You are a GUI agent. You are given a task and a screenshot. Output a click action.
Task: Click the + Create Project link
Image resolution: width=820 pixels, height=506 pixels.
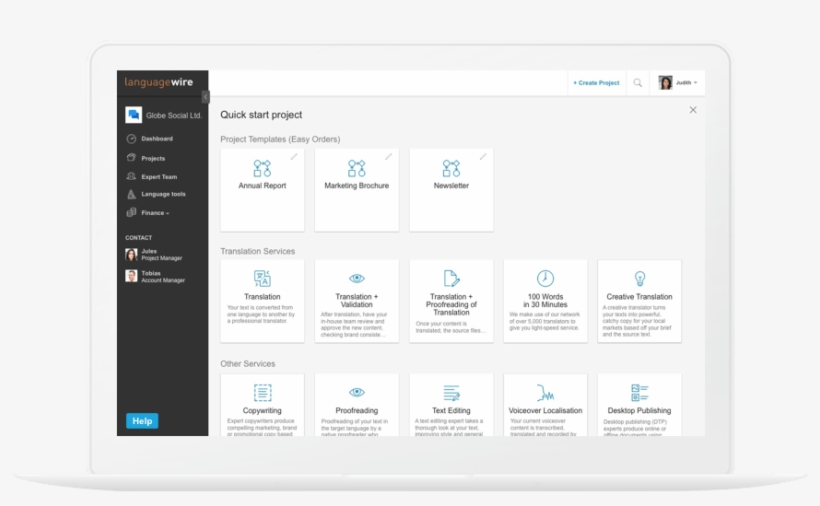(596, 83)
